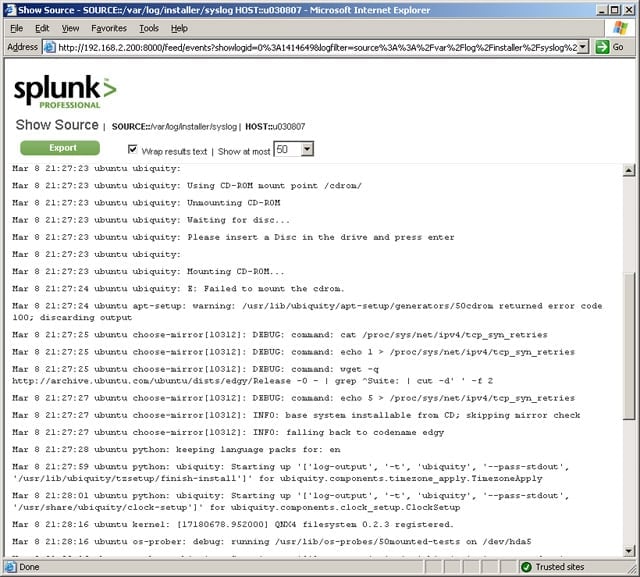Click the address URL field
The width and height of the screenshot is (640, 577).
tap(318, 47)
